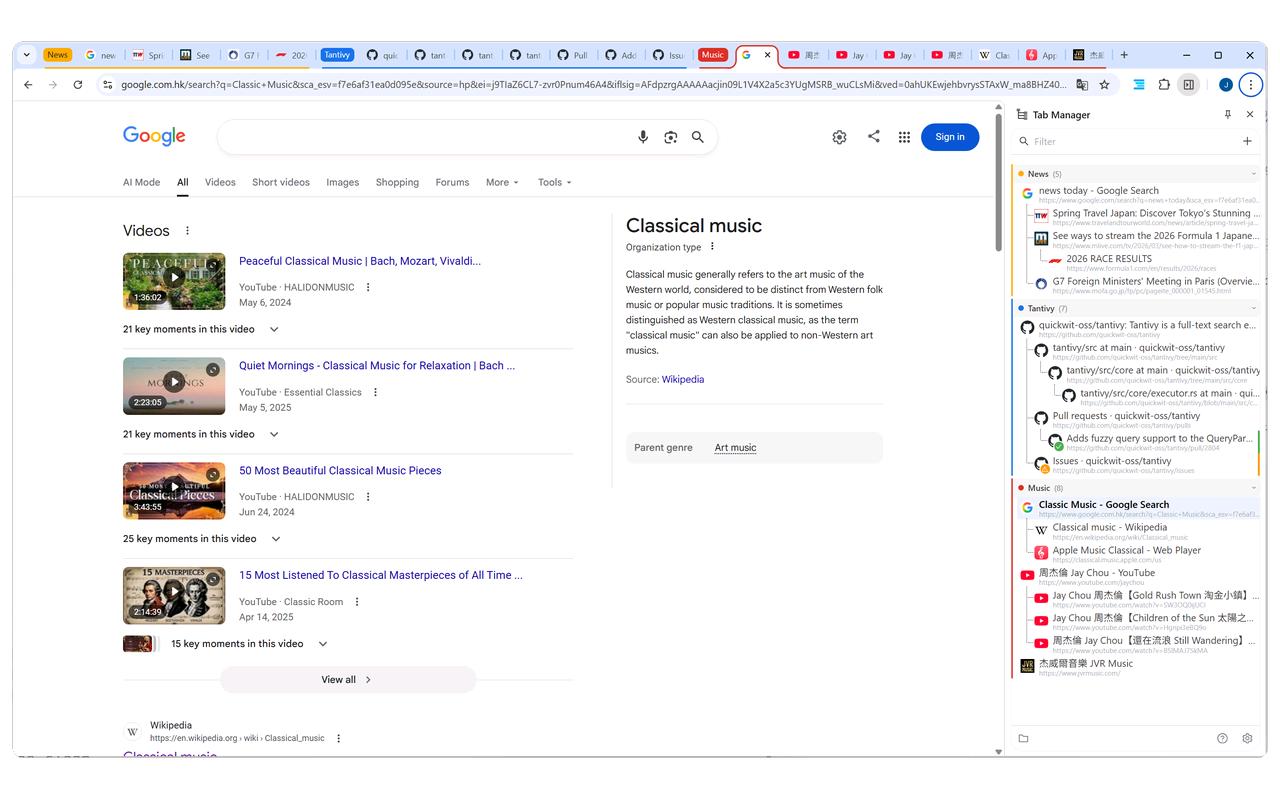Collapse the News tab group in Tab Manager
The height and width of the screenshot is (800, 1280).
point(1254,174)
